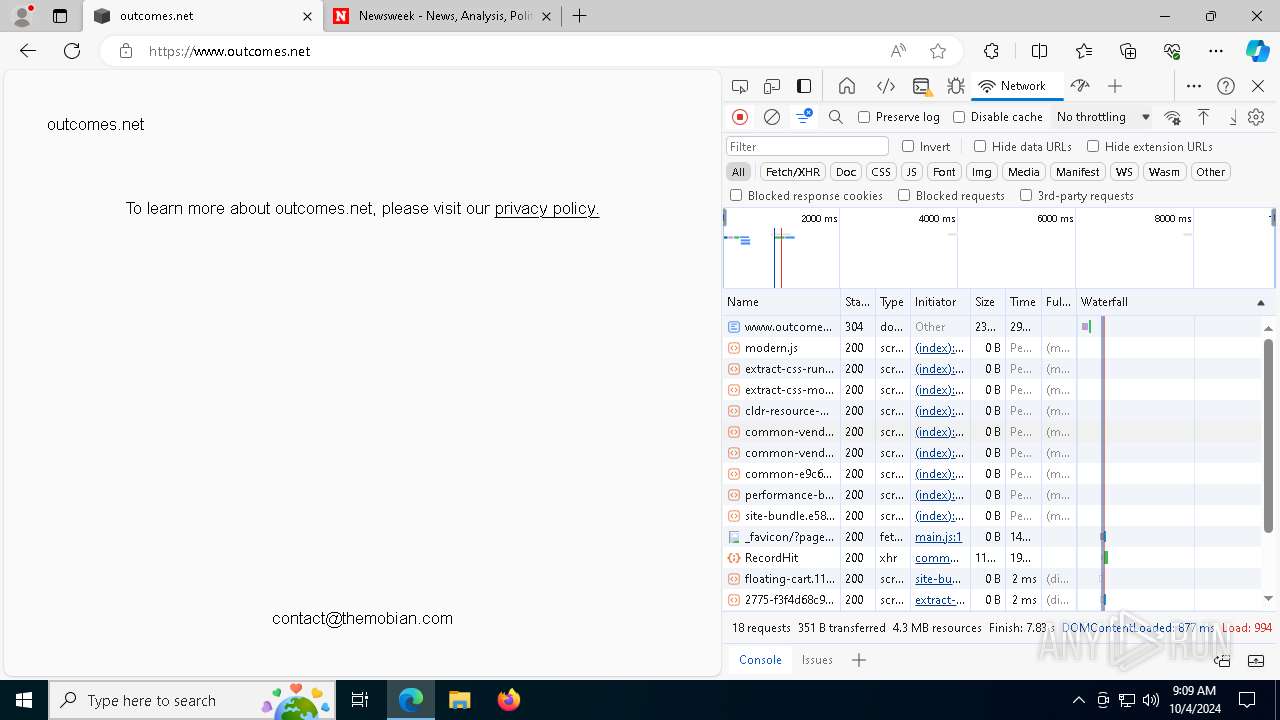Image resolution: width=1280 pixels, height=720 pixels.
Task: Open Windows Start menu
Action: coord(24,700)
